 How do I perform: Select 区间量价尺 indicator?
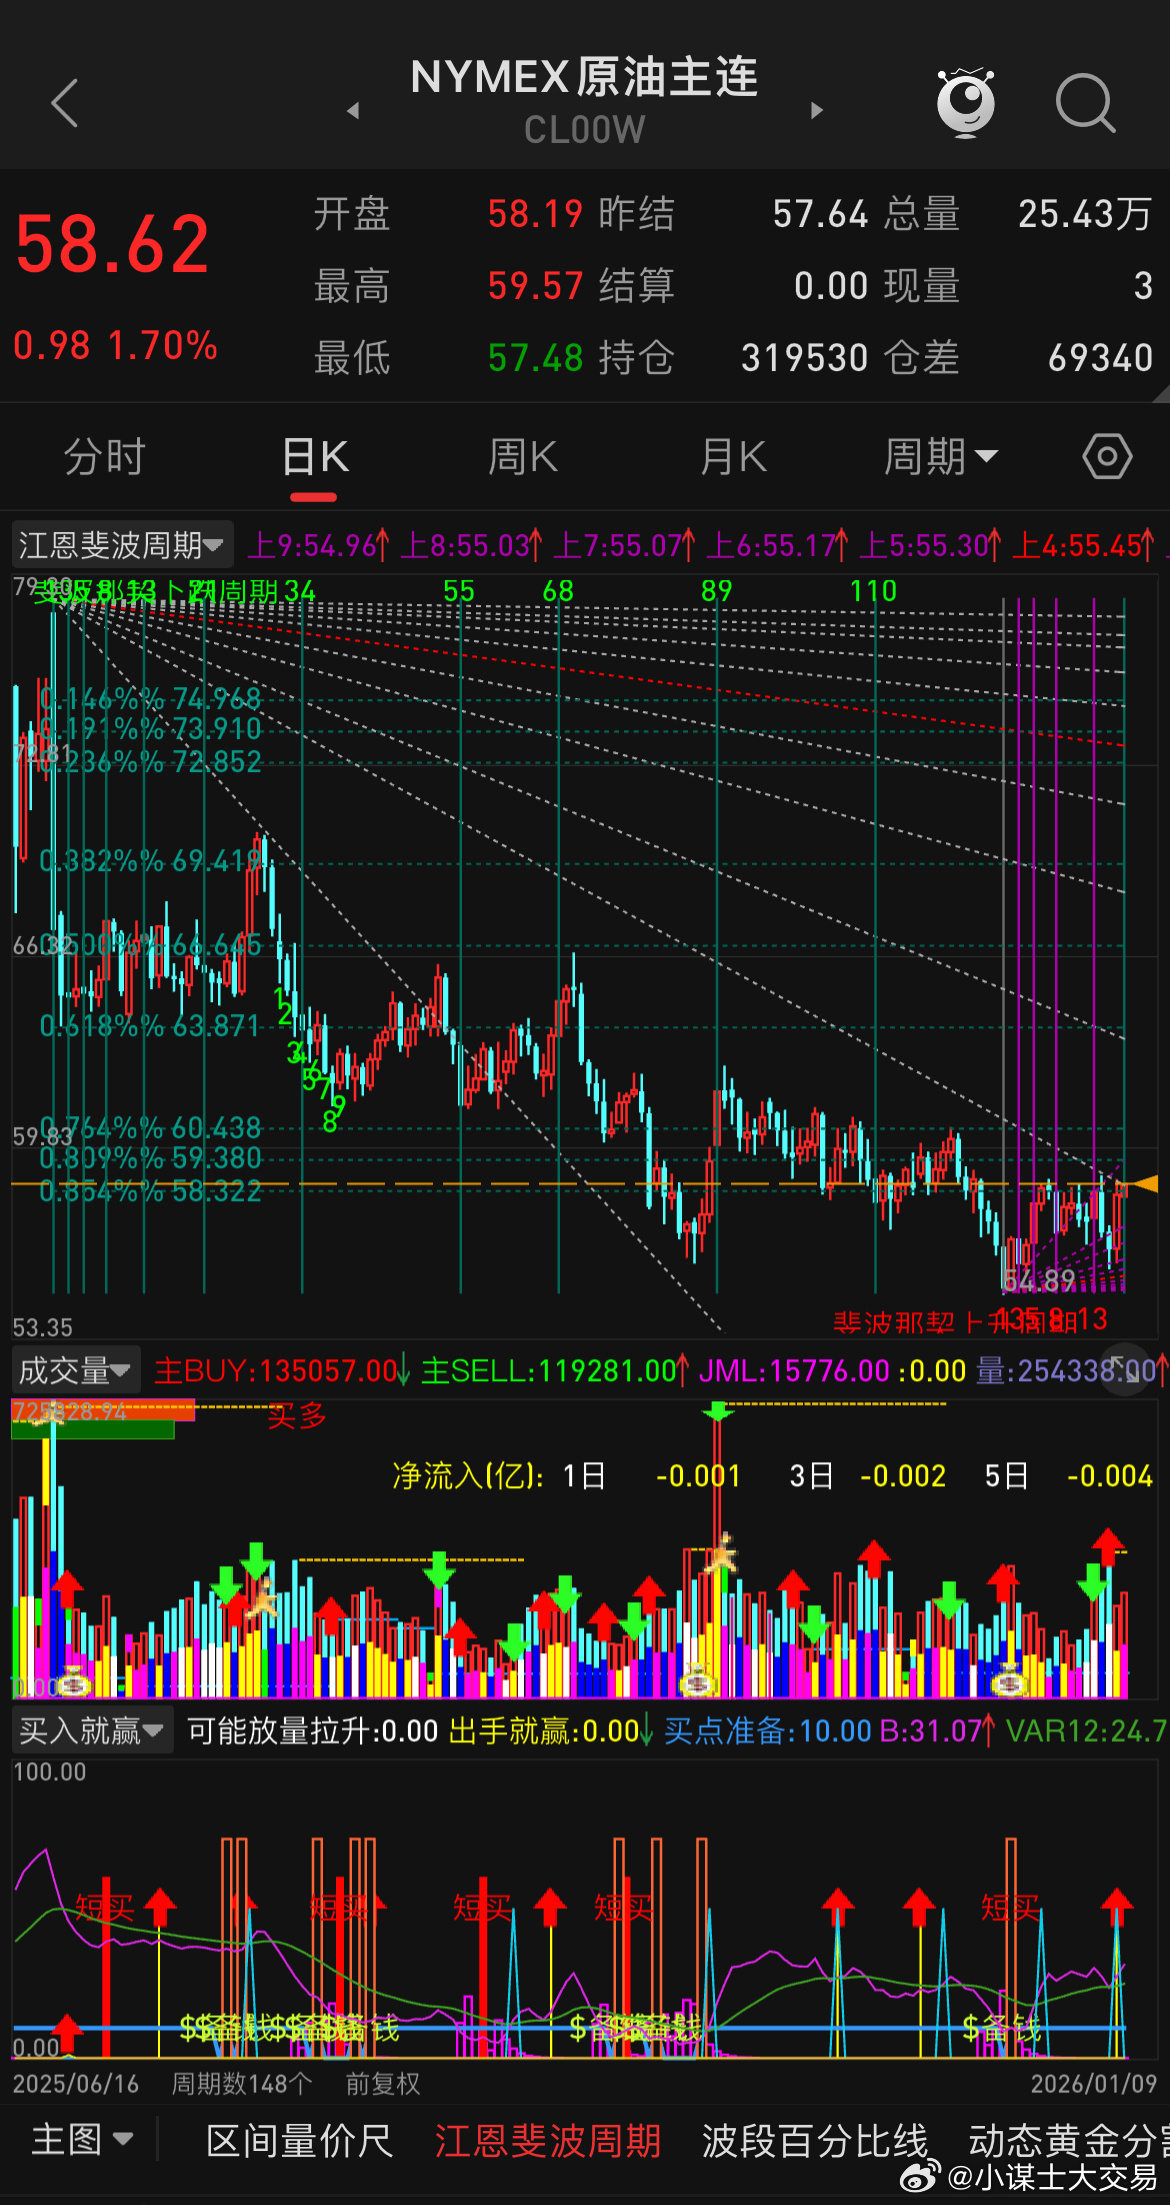point(299,2140)
